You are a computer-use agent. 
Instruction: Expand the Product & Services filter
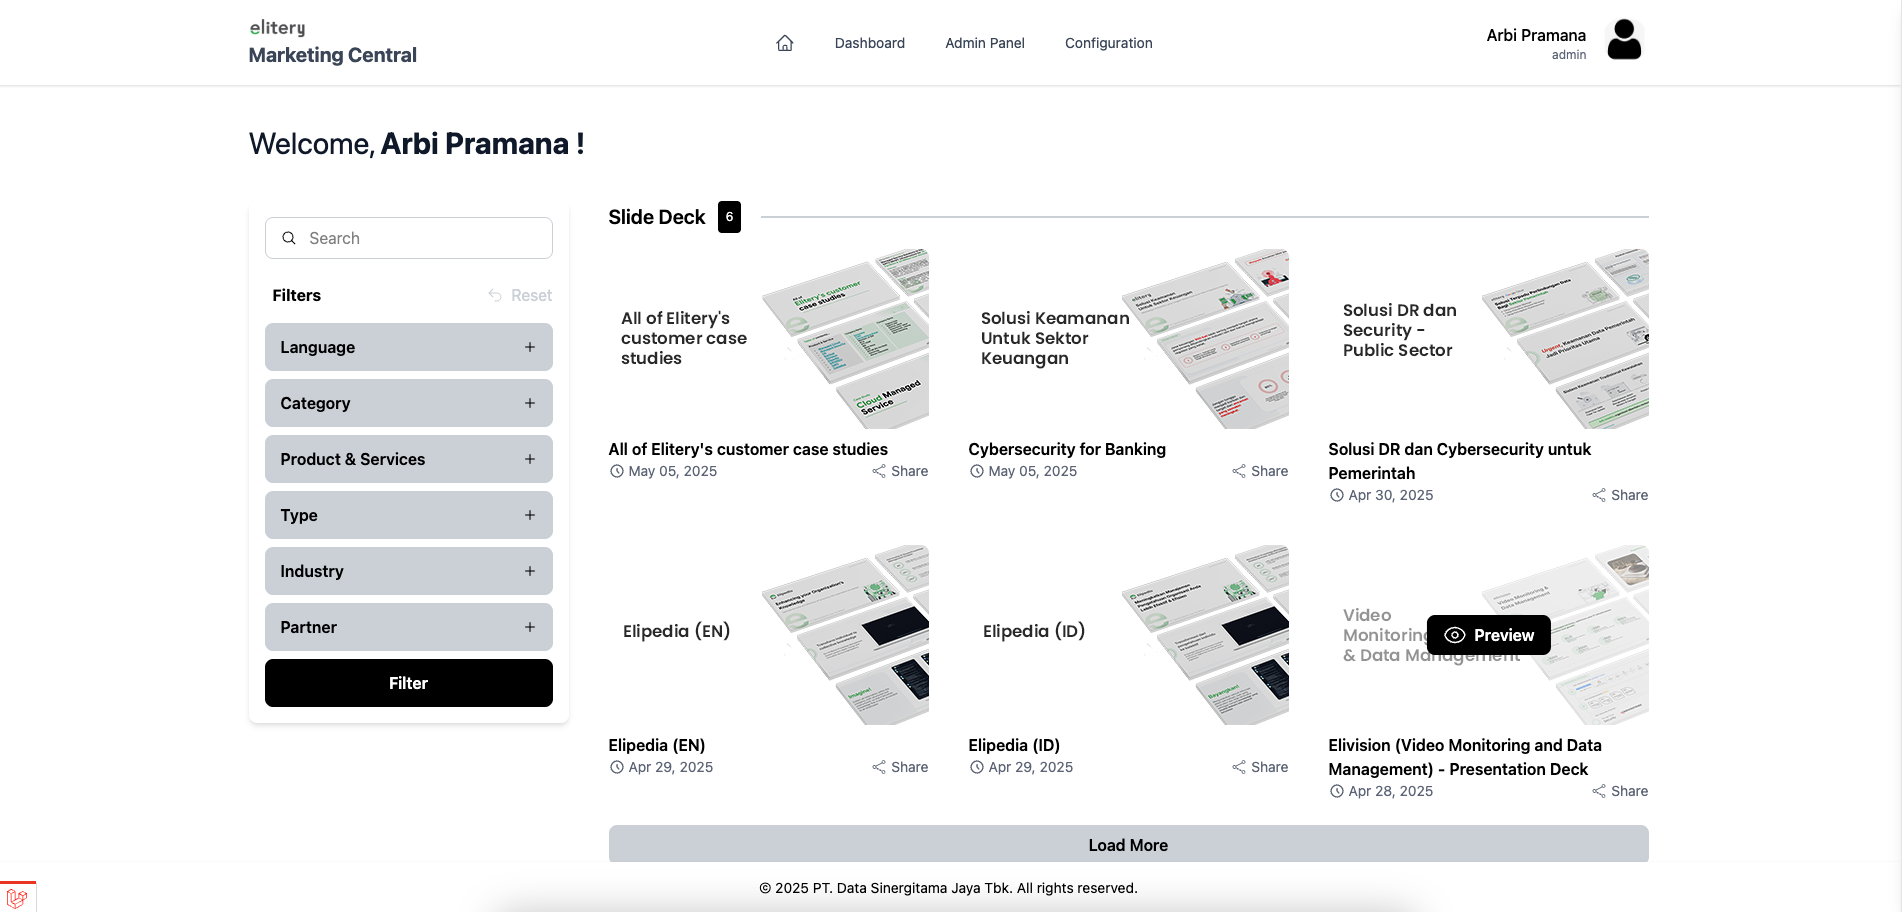pos(409,459)
